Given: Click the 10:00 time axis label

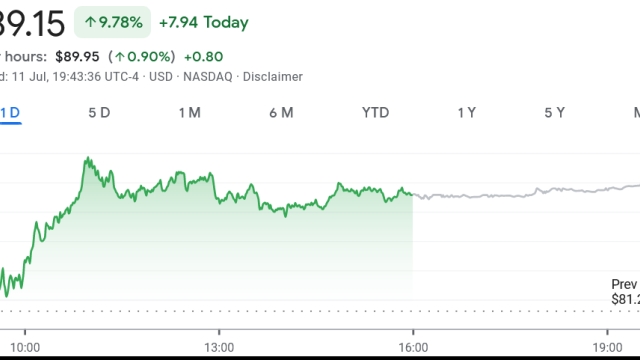Looking at the screenshot, I should [25, 348].
